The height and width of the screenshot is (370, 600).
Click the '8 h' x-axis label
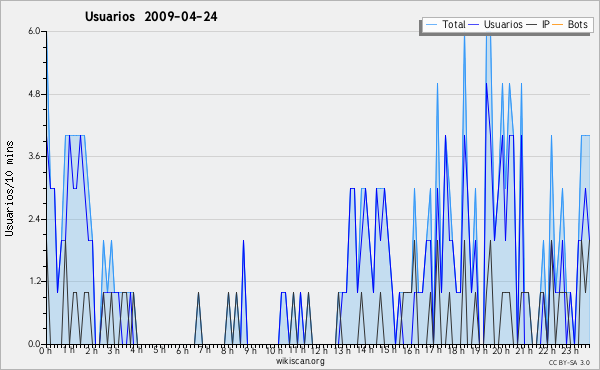[227, 350]
